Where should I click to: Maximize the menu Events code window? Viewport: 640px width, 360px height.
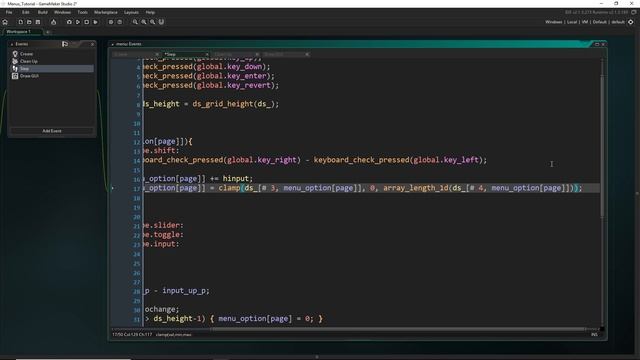click(597, 44)
